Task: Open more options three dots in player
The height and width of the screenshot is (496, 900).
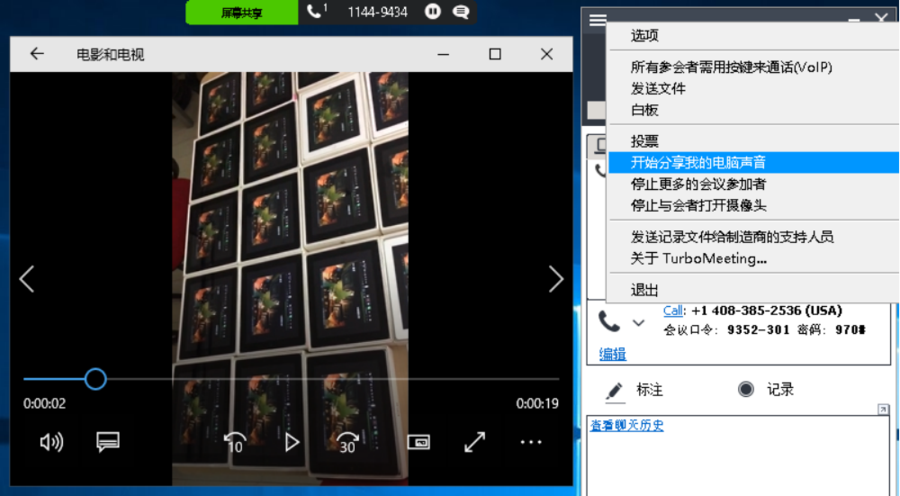Action: point(531,442)
